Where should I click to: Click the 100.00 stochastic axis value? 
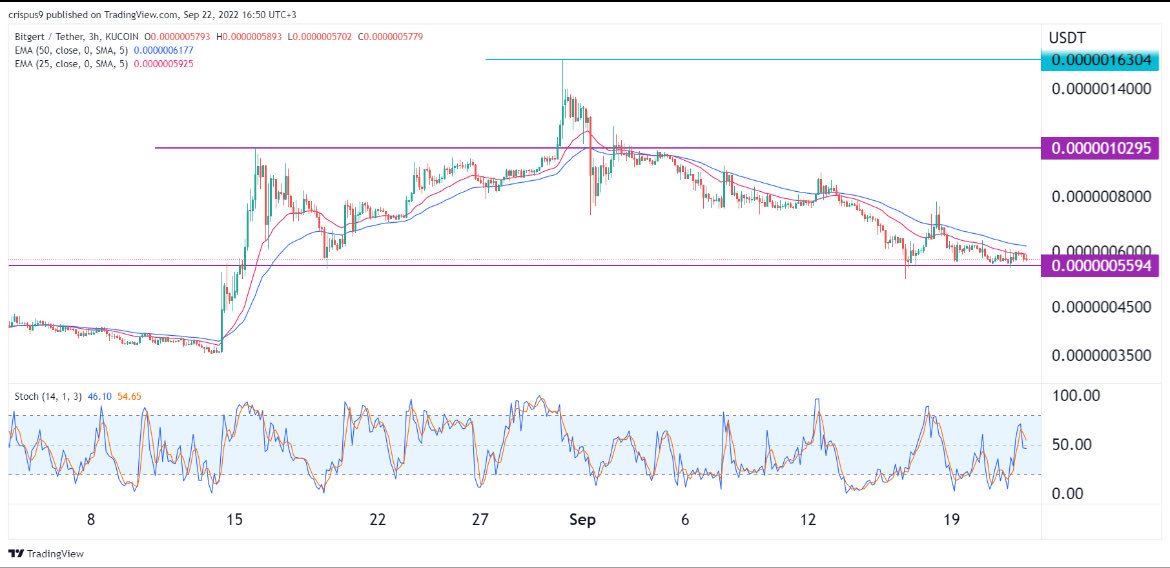1075,395
